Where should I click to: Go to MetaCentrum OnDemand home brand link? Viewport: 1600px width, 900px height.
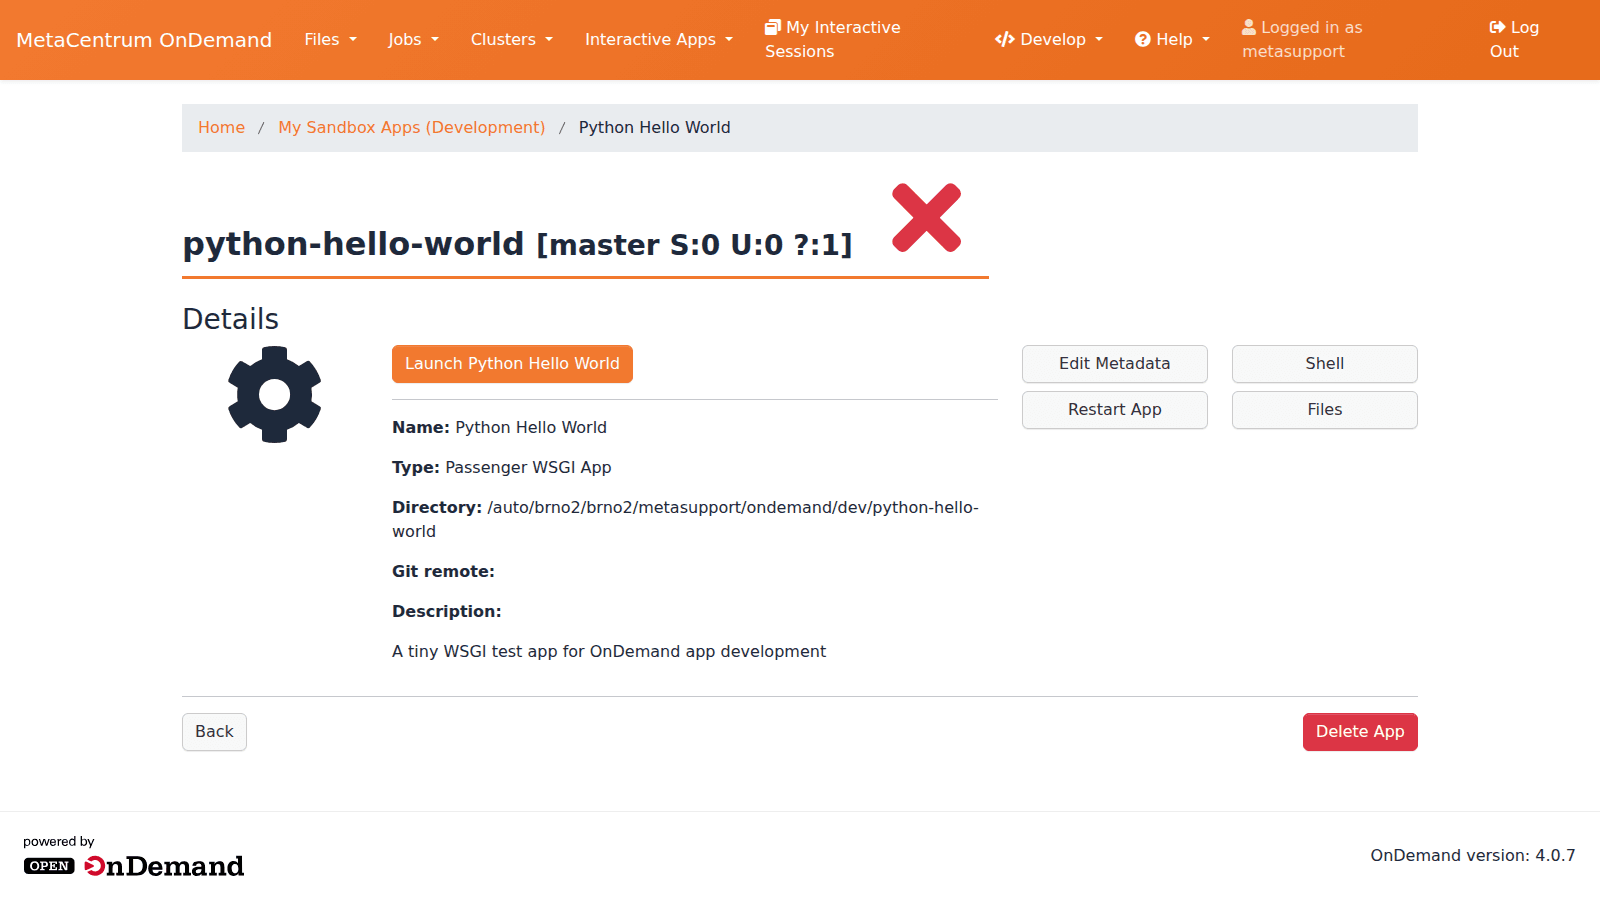coord(144,39)
